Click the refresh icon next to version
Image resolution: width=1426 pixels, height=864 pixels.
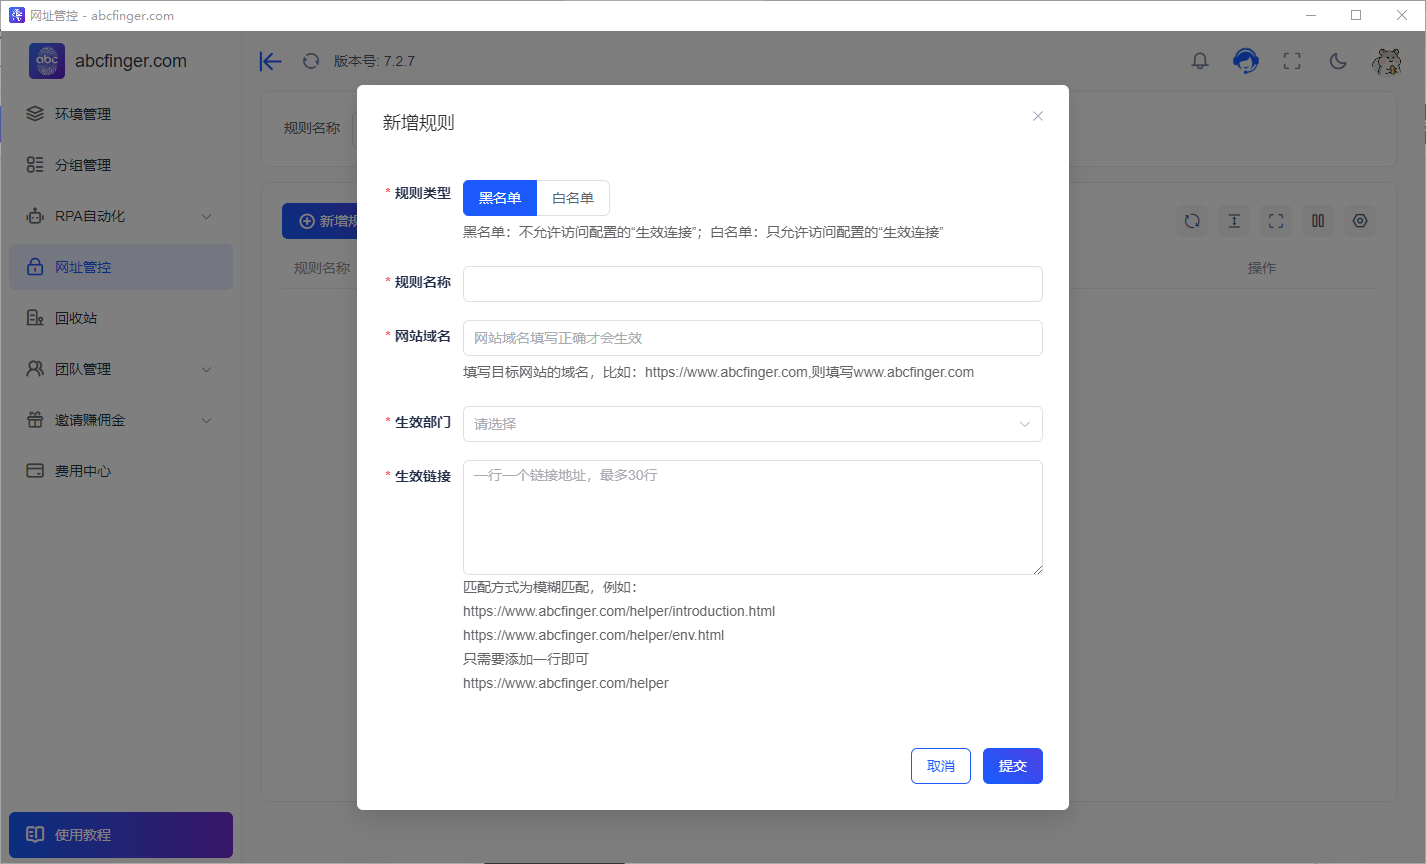311,61
